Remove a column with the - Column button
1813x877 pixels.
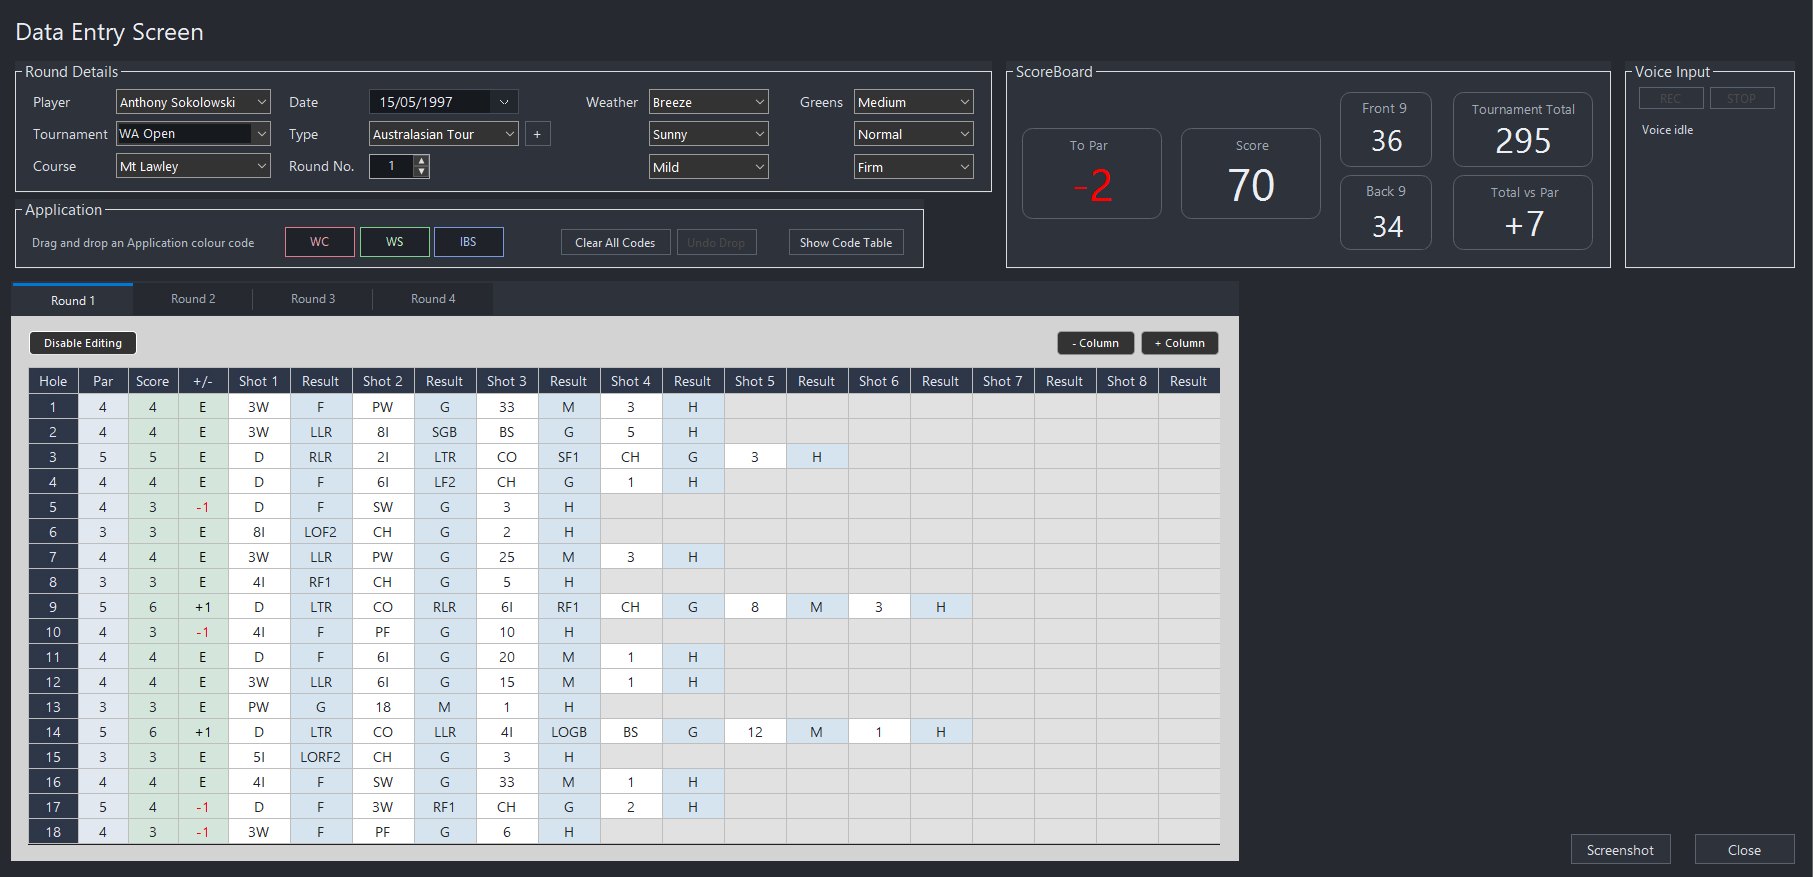point(1096,343)
